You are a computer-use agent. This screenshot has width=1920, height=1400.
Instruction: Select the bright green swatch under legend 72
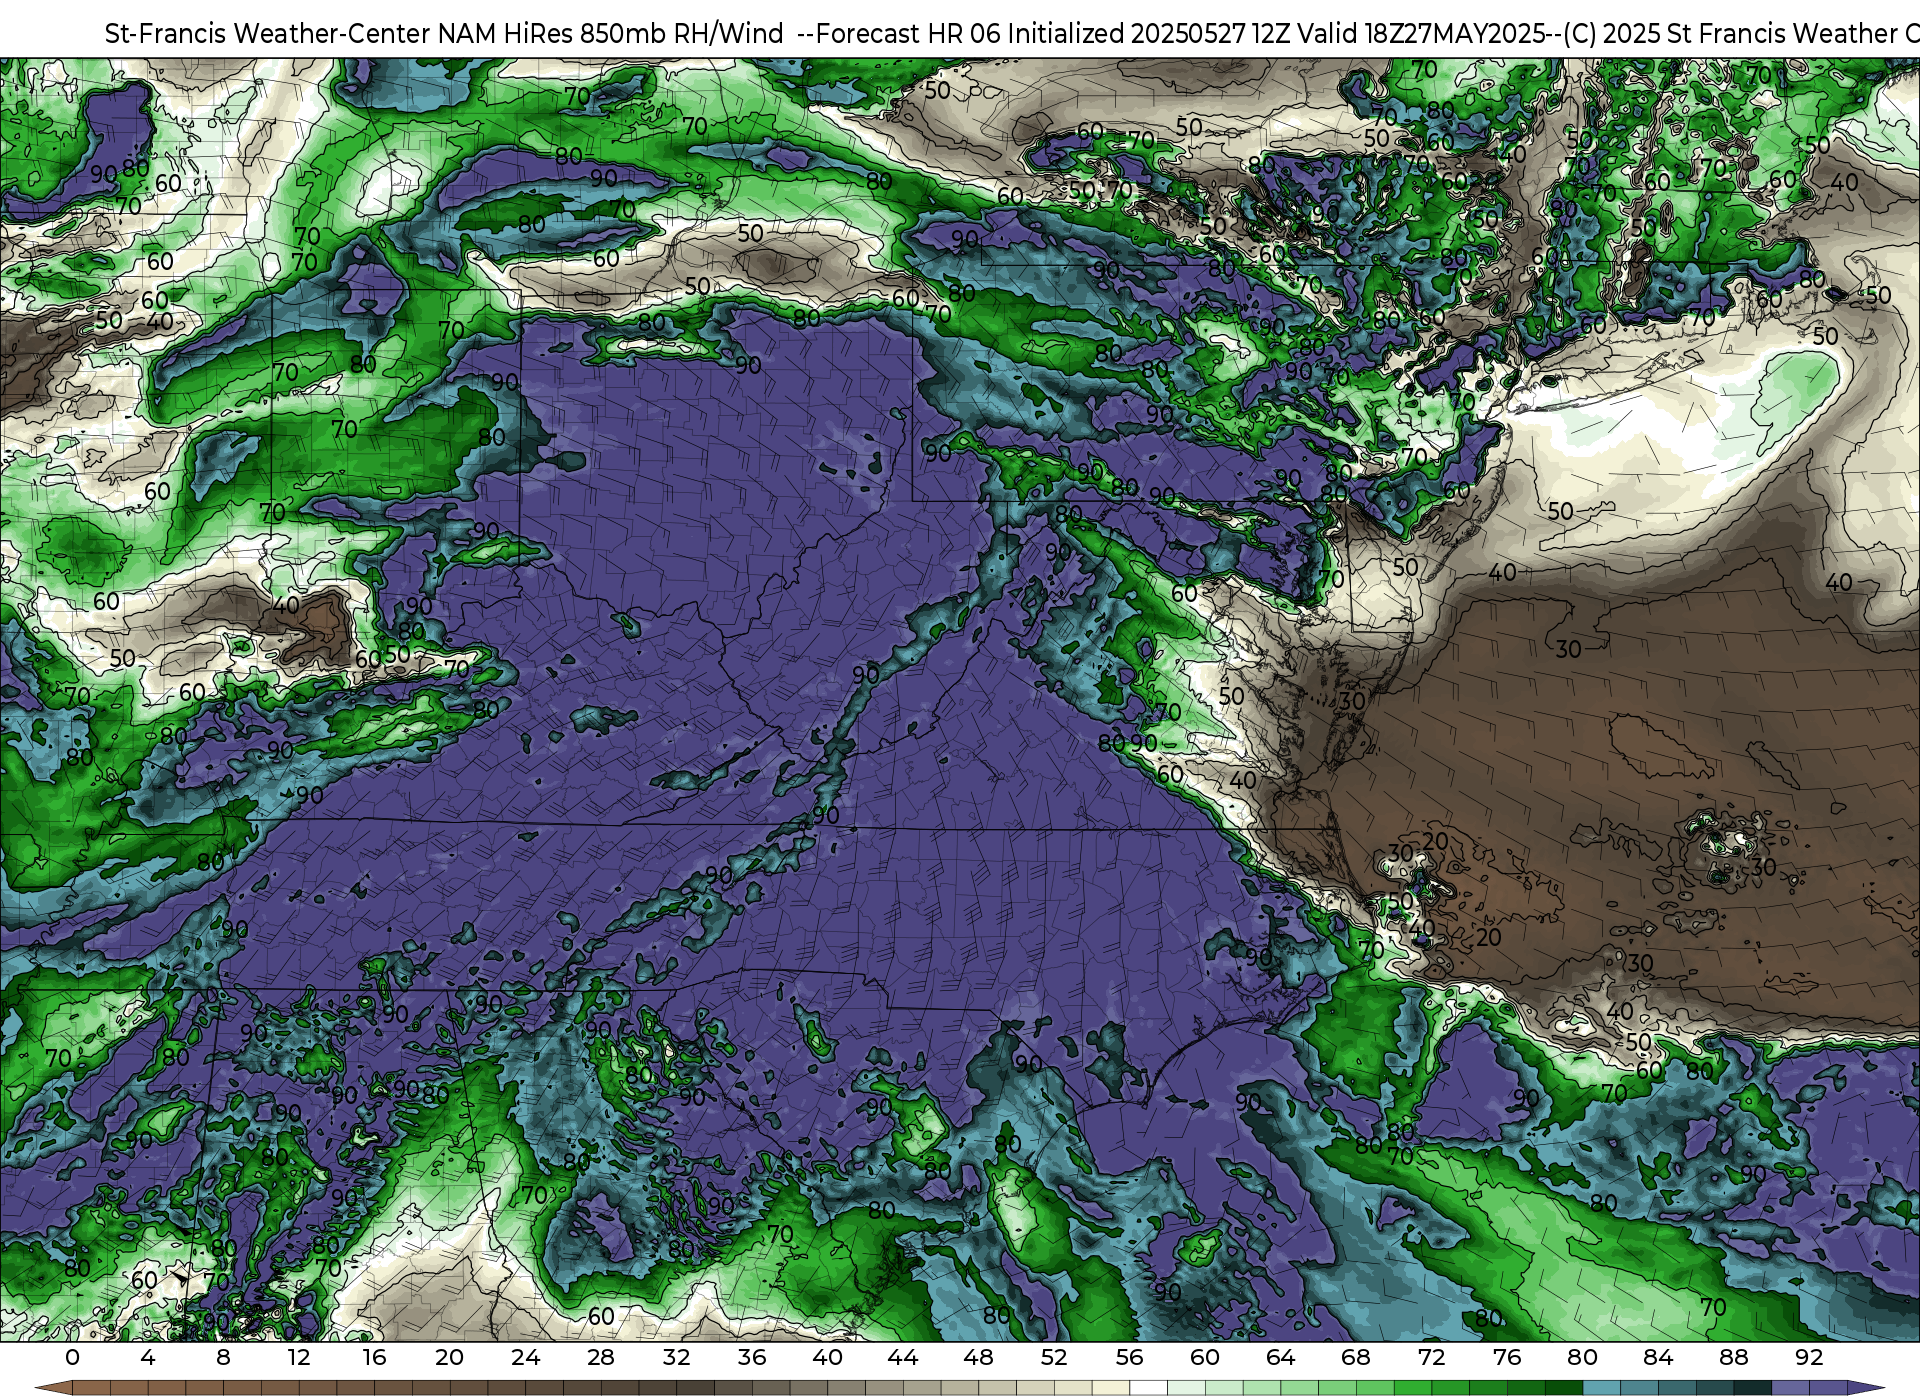click(1450, 1390)
